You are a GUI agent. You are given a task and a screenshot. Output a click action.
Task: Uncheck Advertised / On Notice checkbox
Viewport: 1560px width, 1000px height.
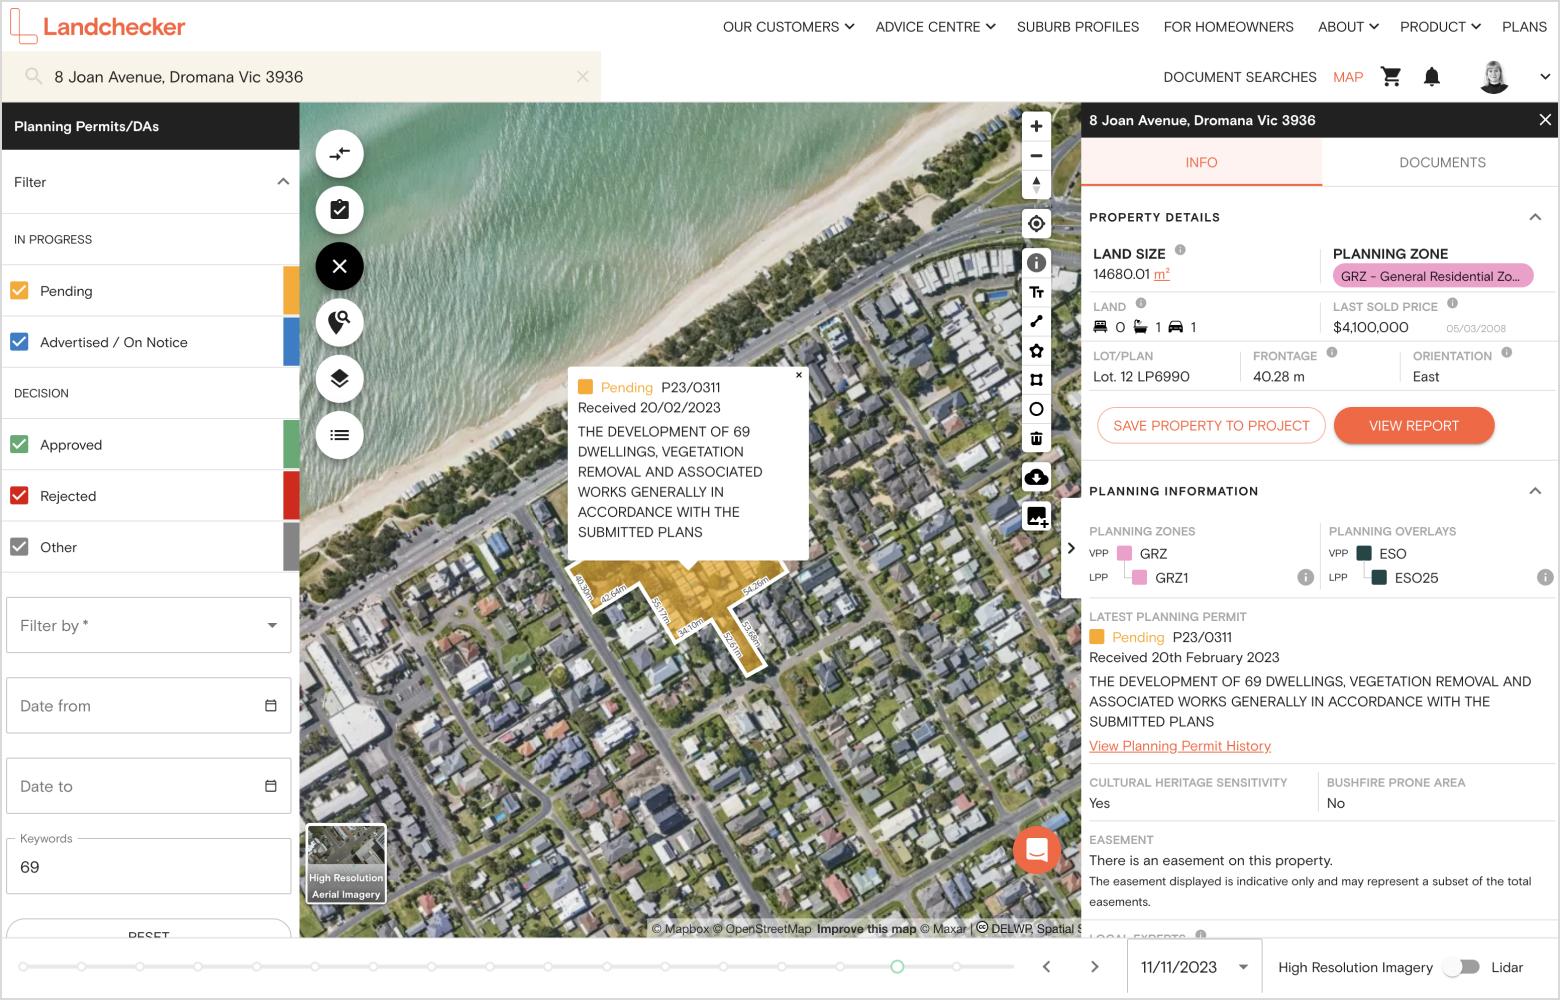coord(19,342)
